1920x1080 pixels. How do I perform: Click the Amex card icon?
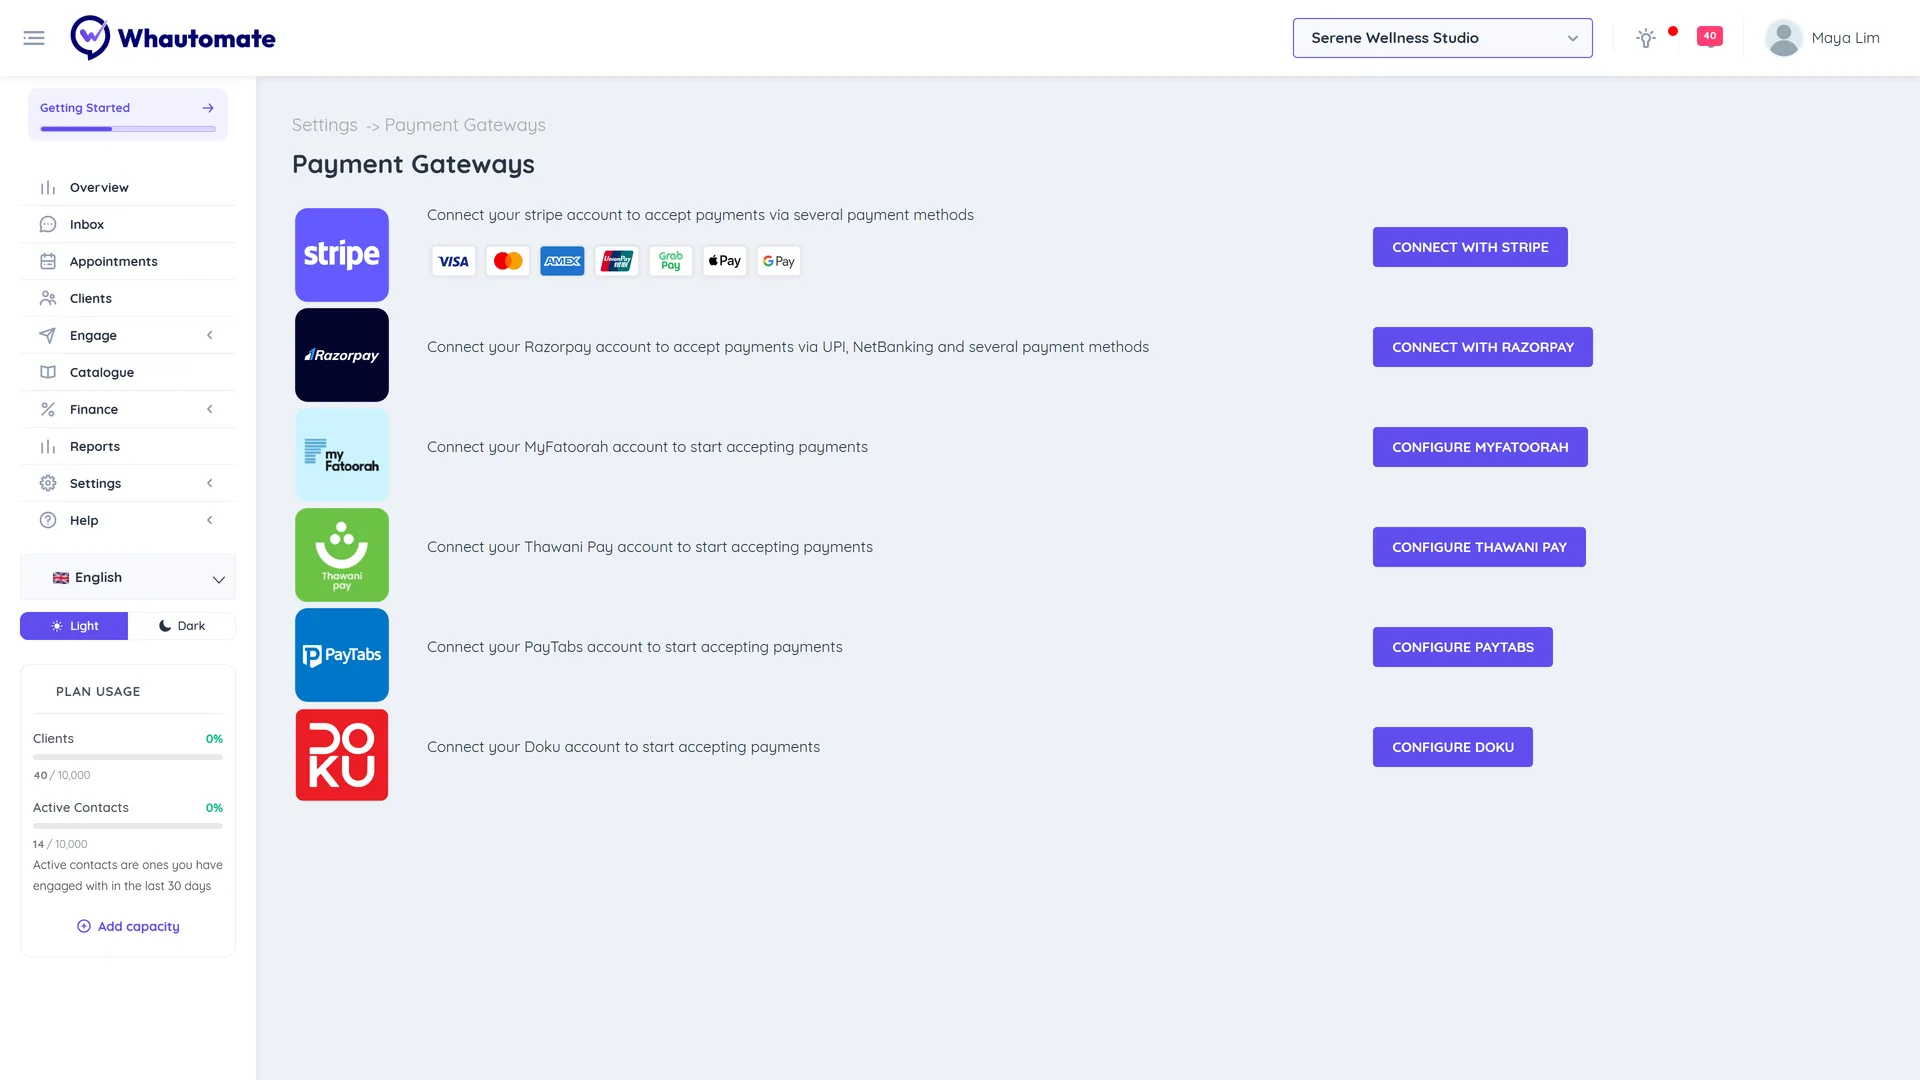pos(562,261)
